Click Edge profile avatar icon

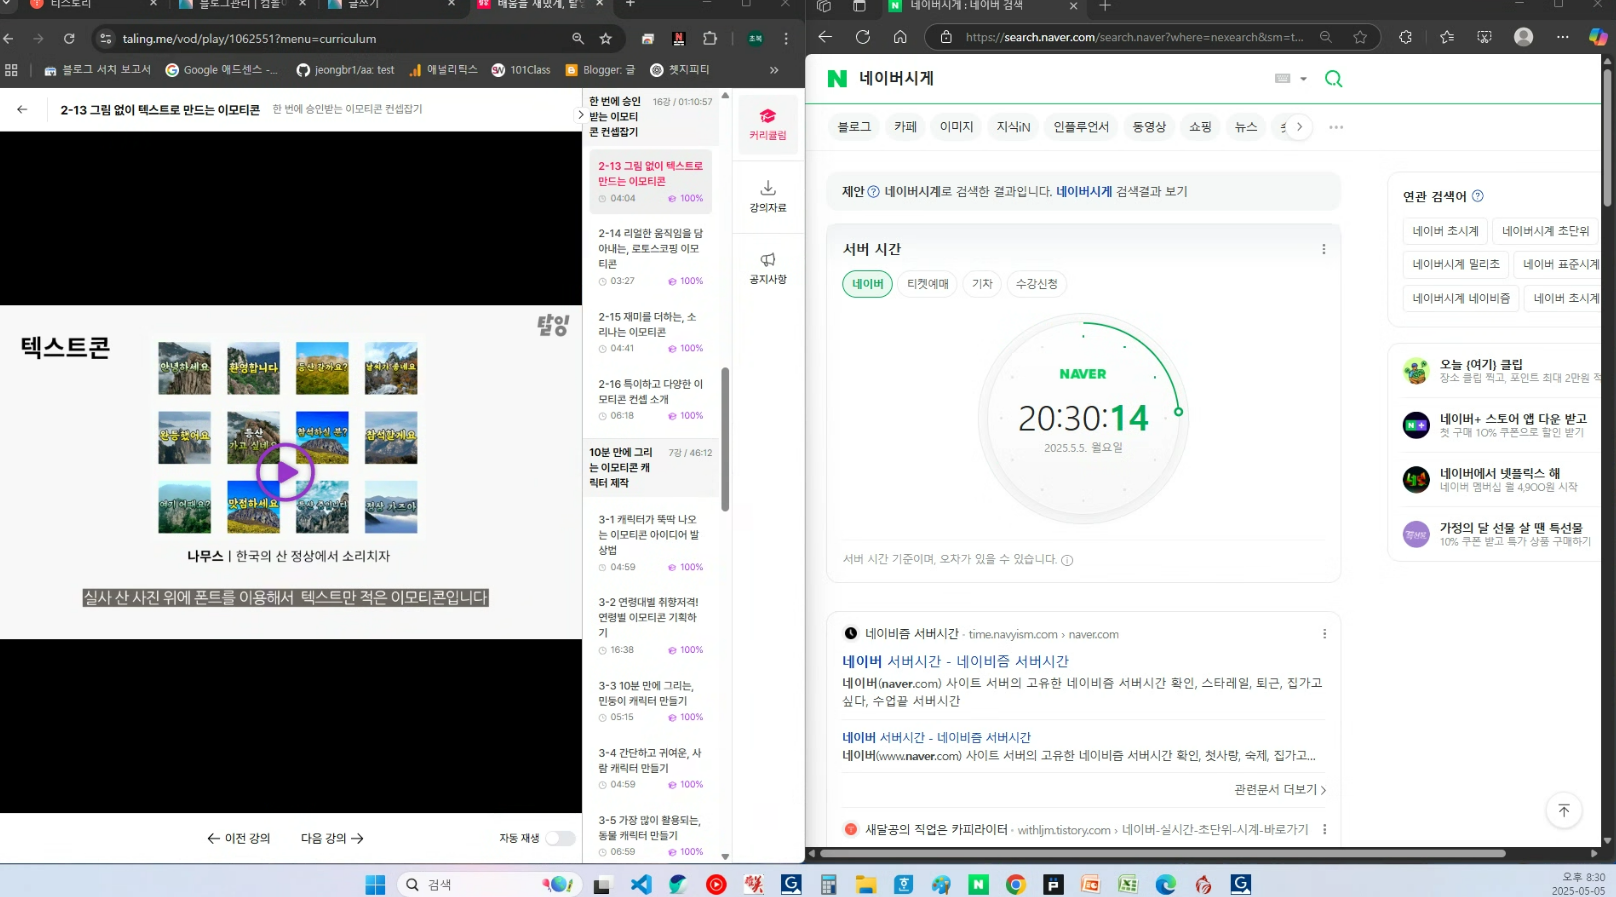click(1523, 37)
